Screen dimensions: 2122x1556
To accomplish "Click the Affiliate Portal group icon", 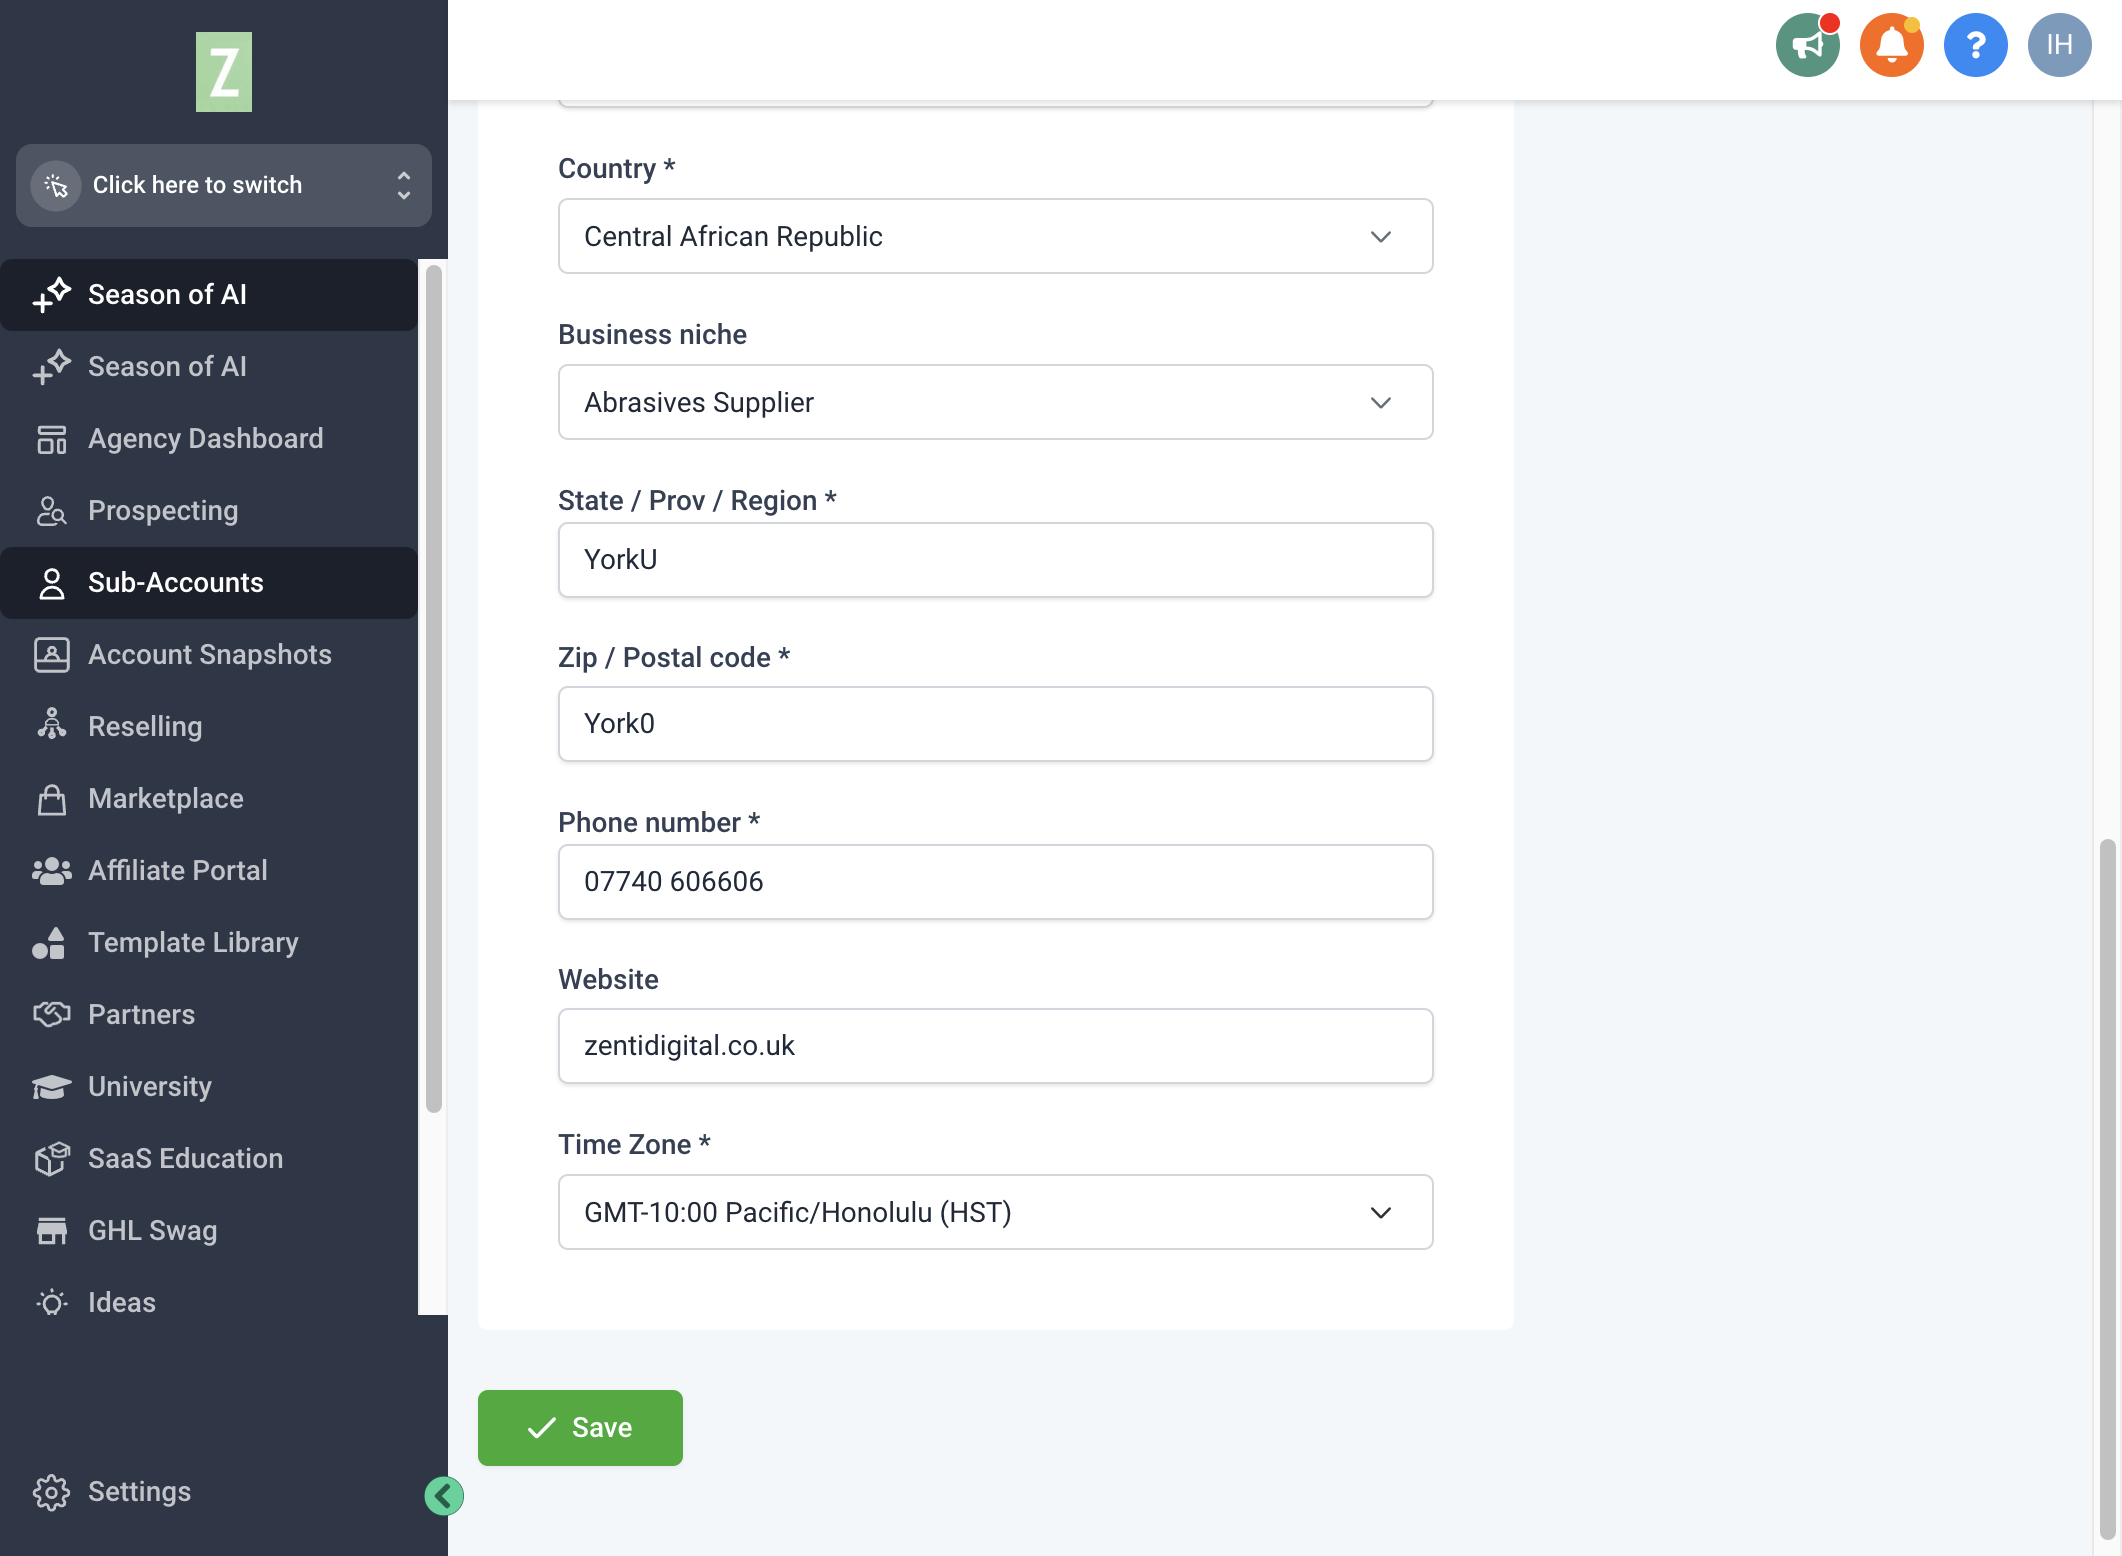I will [x=51, y=871].
